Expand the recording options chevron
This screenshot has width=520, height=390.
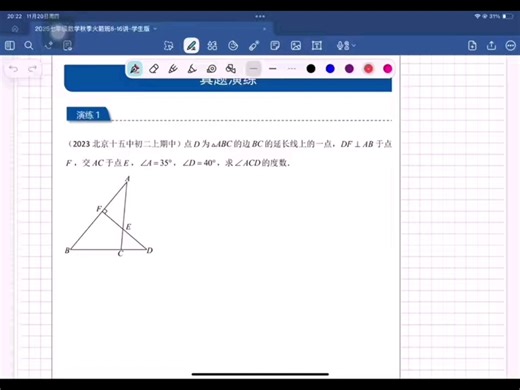pyautogui.click(x=354, y=45)
